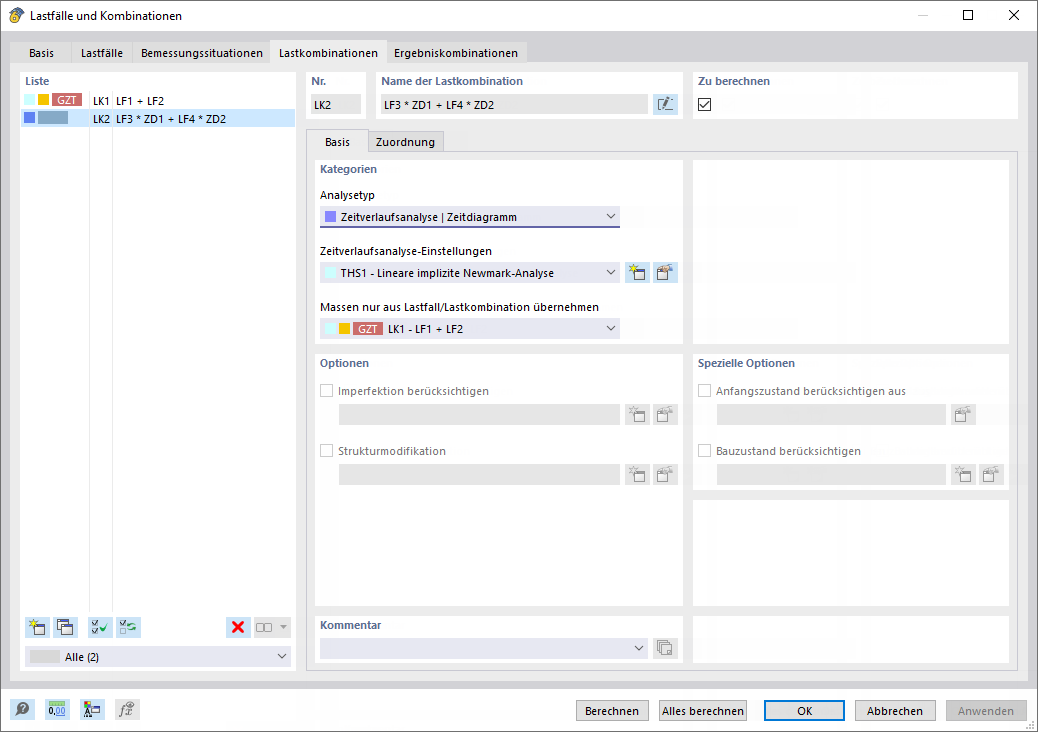Click the copy load combination icon below the list
The image size is (1038, 732).
point(65,627)
